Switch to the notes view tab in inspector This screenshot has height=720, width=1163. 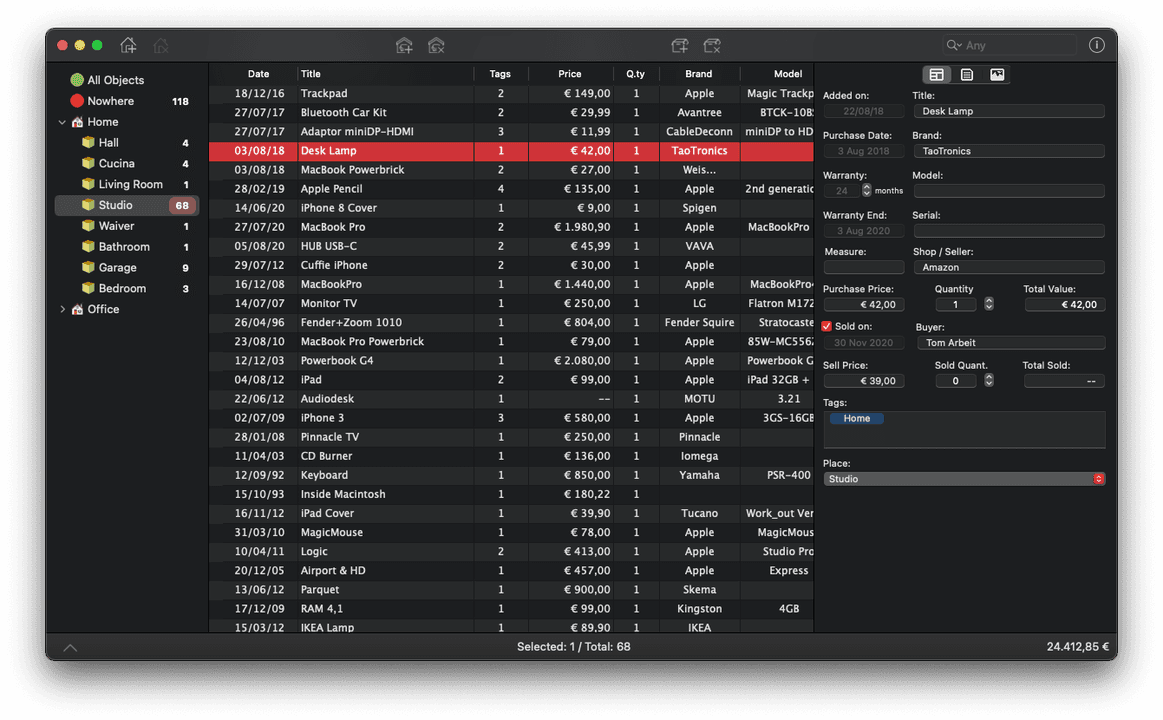[x=967, y=75]
